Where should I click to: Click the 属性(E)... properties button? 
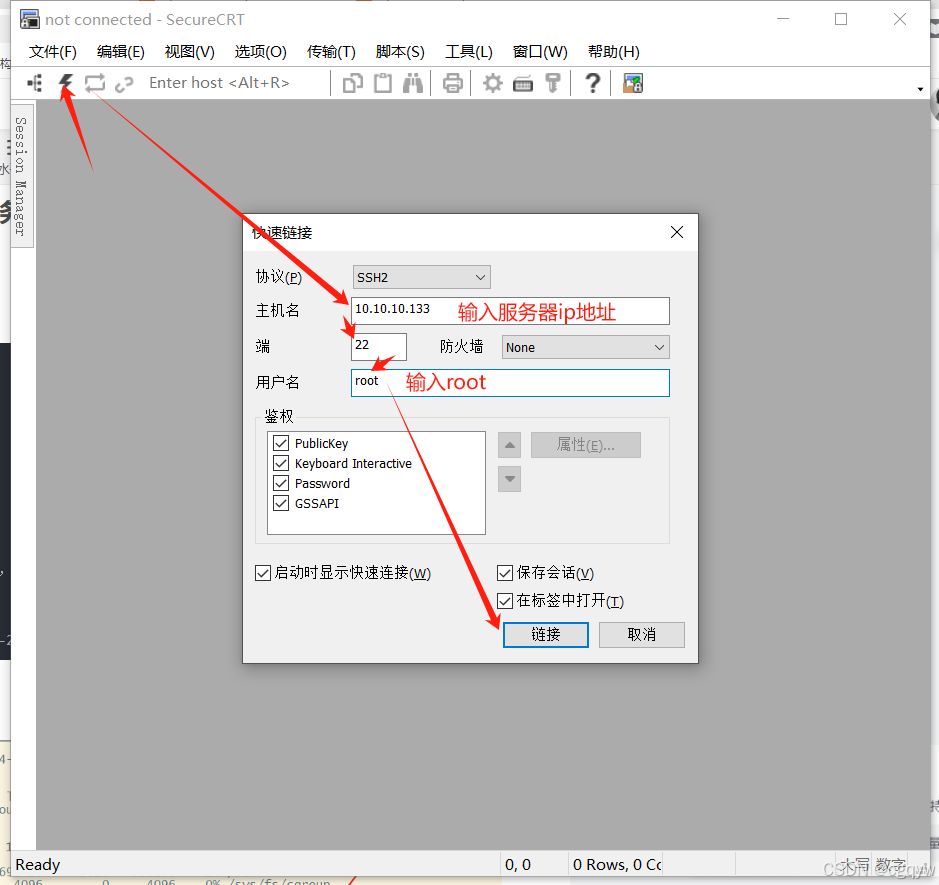tap(586, 445)
